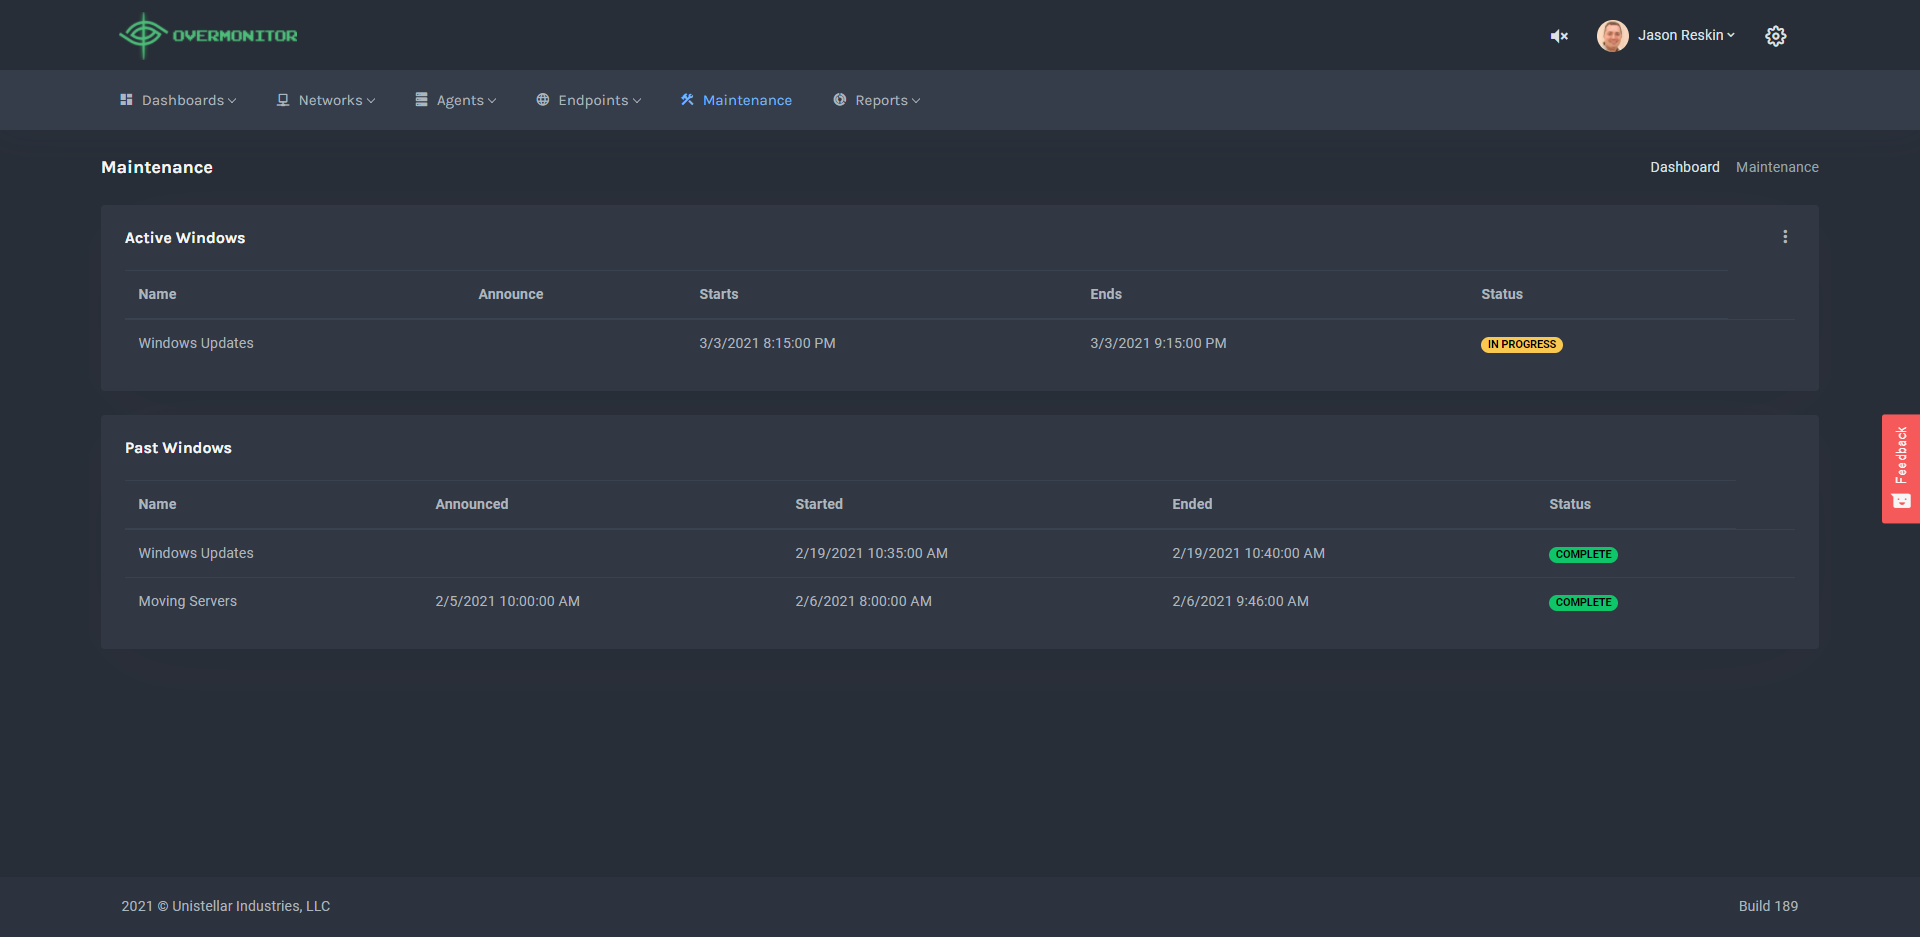Click the Name header in Past Windows
The width and height of the screenshot is (1920, 937).
click(x=157, y=504)
